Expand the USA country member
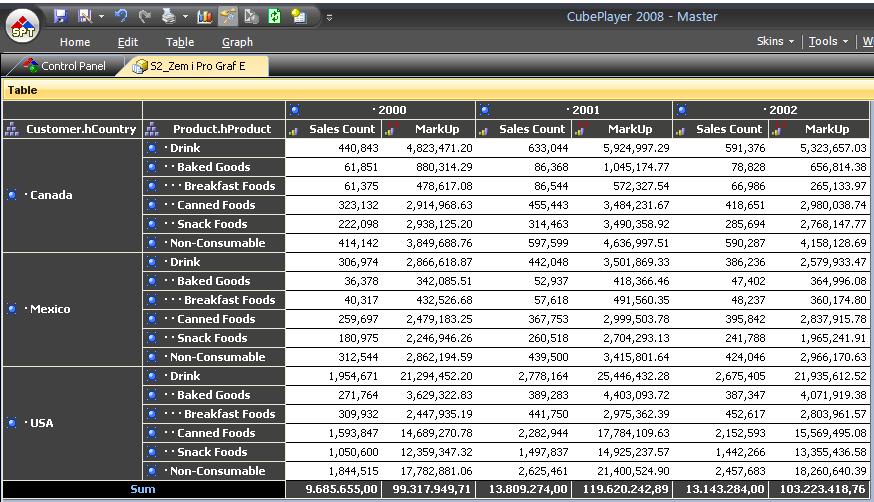 pyautogui.click(x=12, y=423)
